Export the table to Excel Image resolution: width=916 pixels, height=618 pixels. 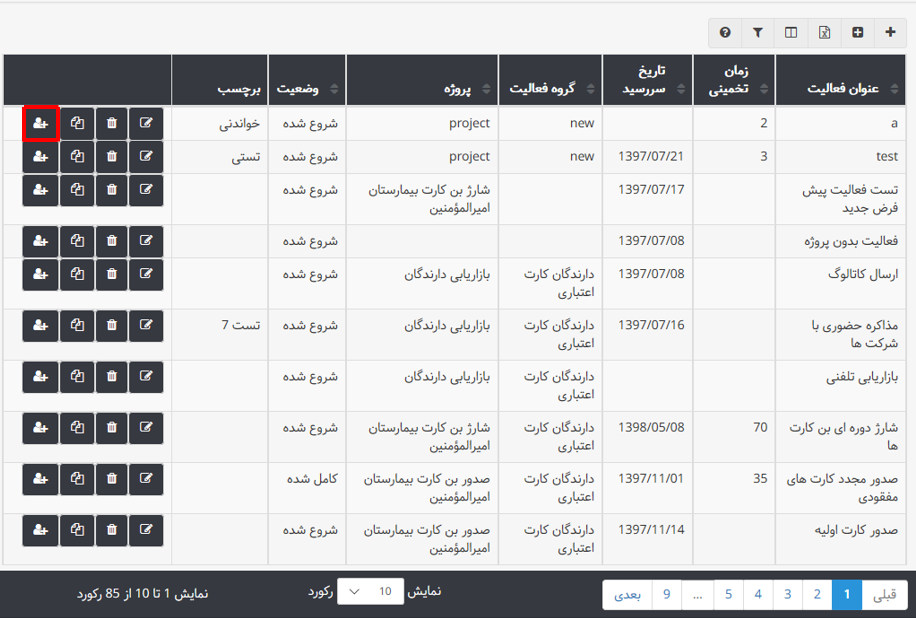click(x=824, y=33)
